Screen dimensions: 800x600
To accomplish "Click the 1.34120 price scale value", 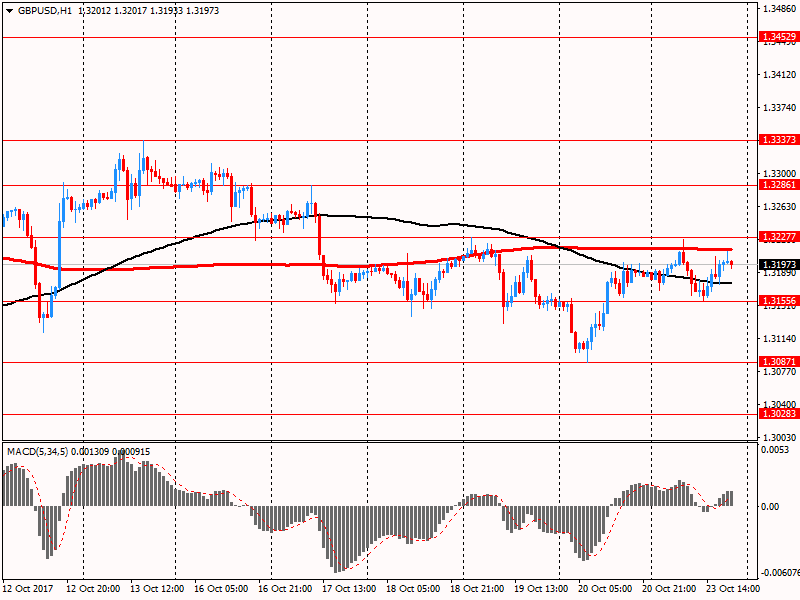I will click(780, 74).
